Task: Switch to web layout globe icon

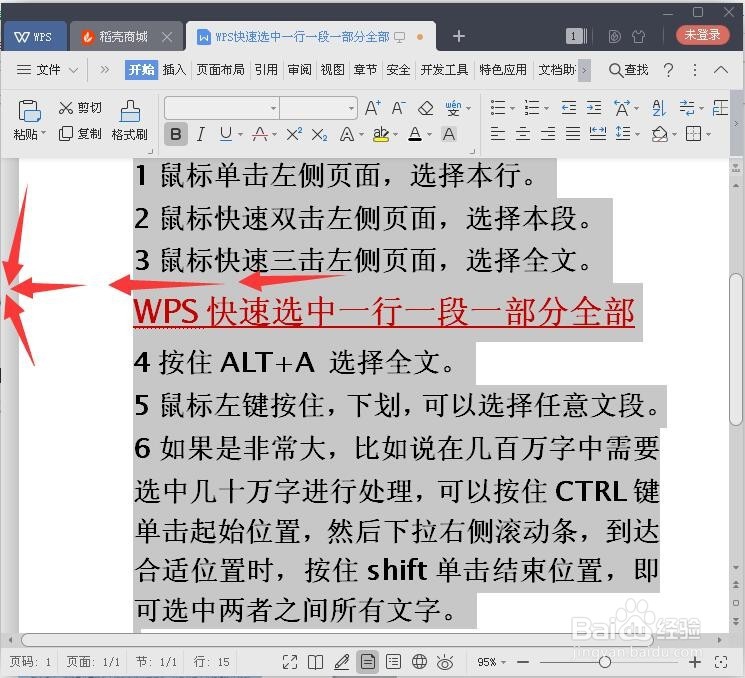Action: point(419,661)
